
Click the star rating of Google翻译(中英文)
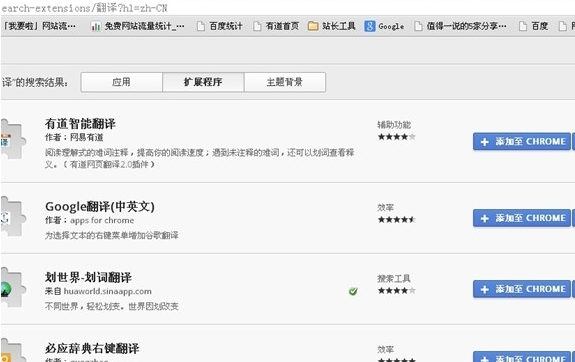[396, 220]
